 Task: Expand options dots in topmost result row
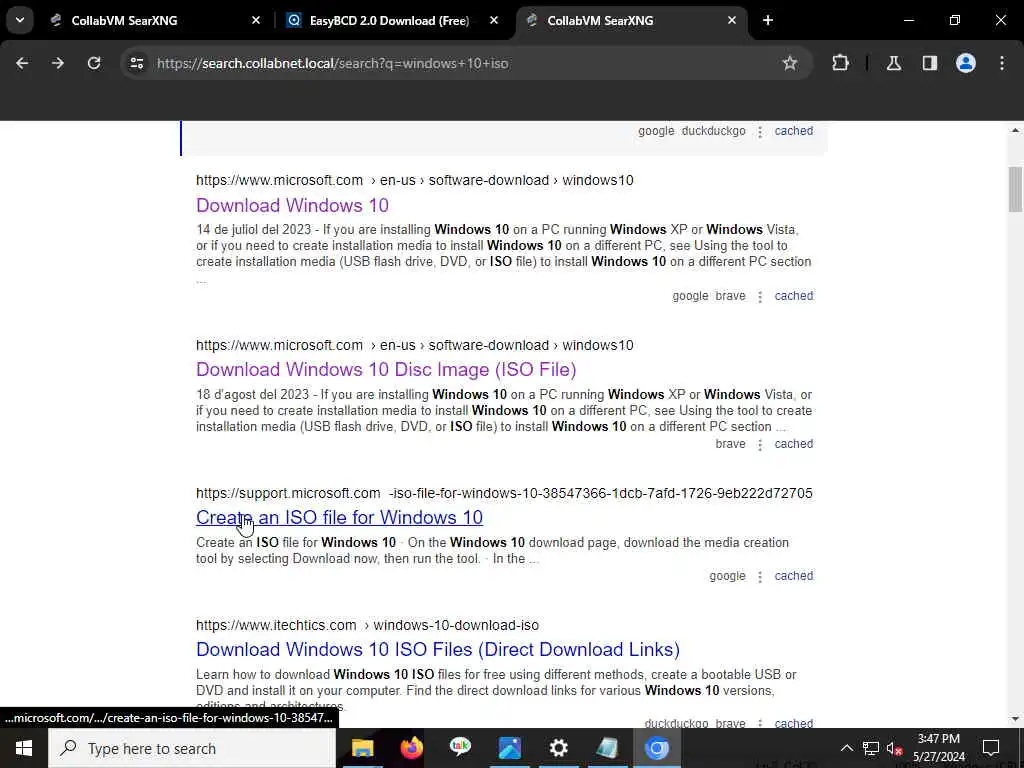click(760, 132)
